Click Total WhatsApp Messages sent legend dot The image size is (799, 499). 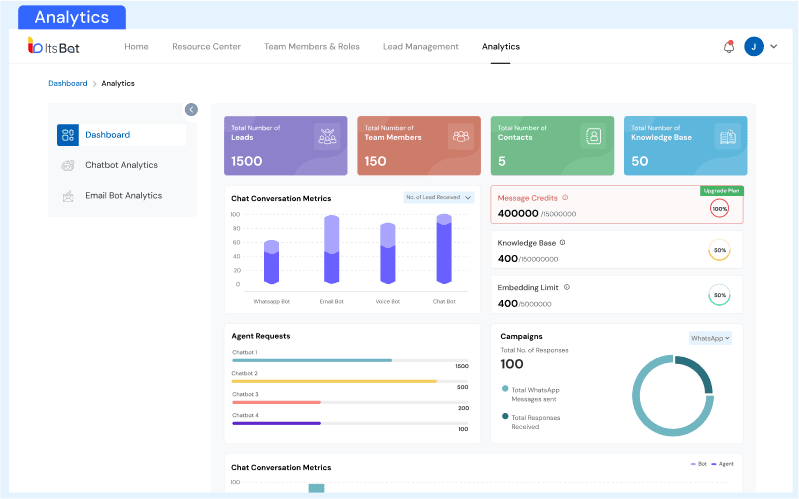pyautogui.click(x=505, y=388)
